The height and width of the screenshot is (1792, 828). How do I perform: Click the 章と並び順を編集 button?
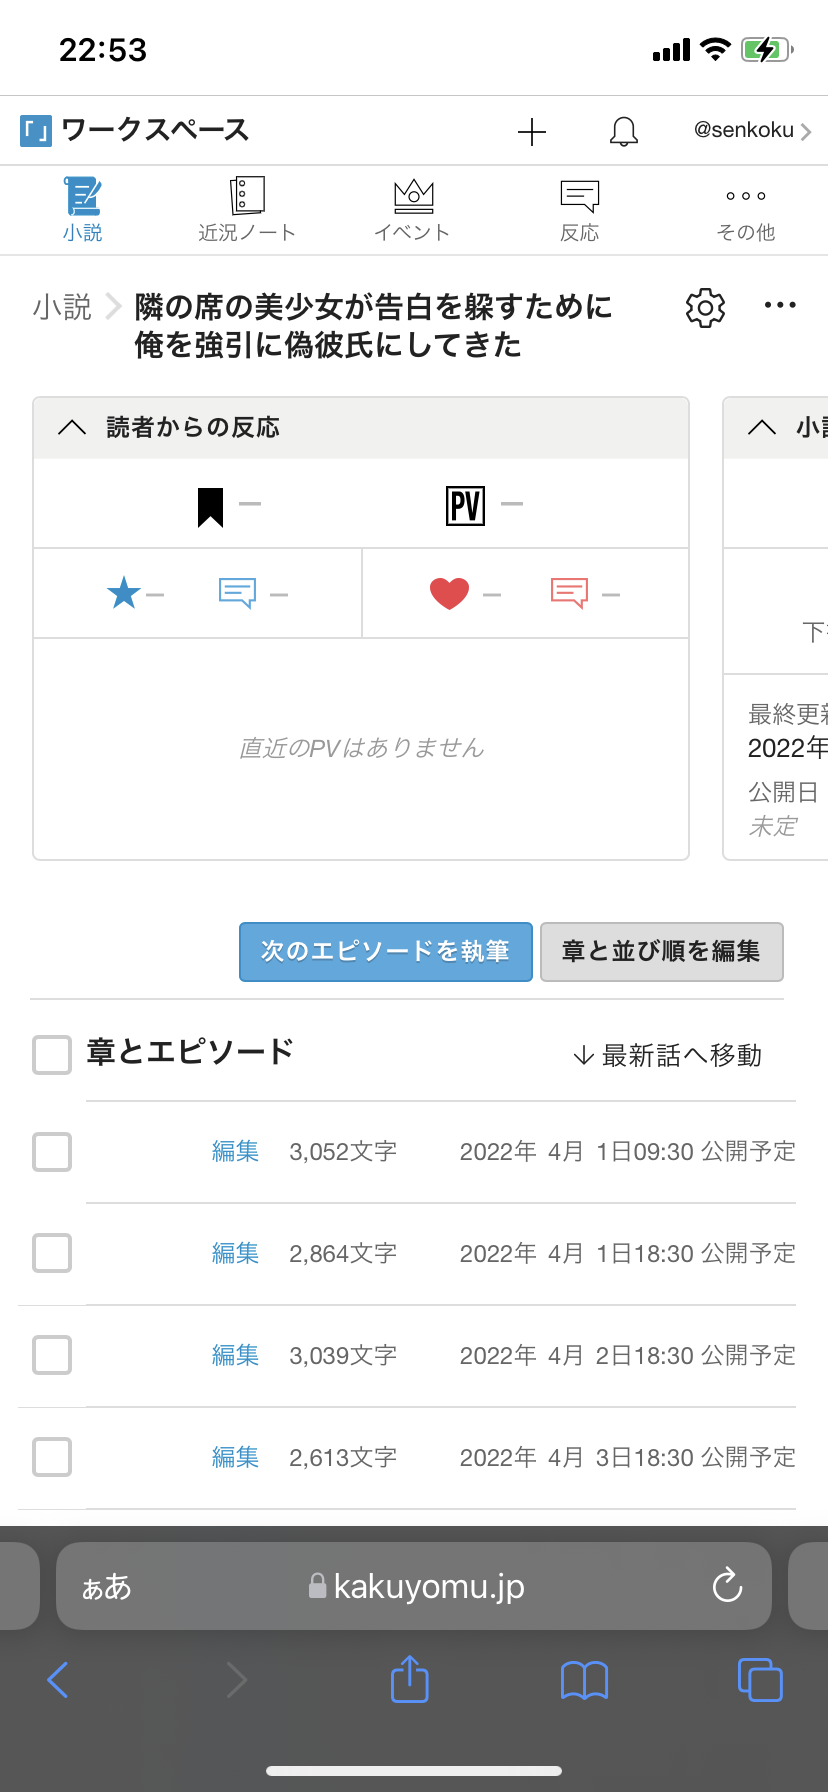[x=661, y=951]
